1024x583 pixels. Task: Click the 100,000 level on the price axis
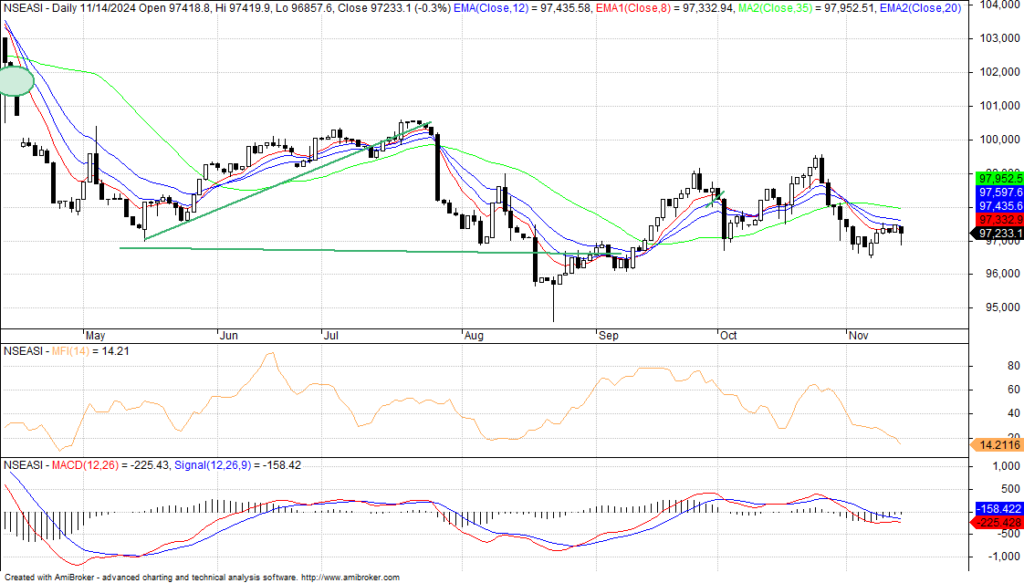pyautogui.click(x=997, y=139)
